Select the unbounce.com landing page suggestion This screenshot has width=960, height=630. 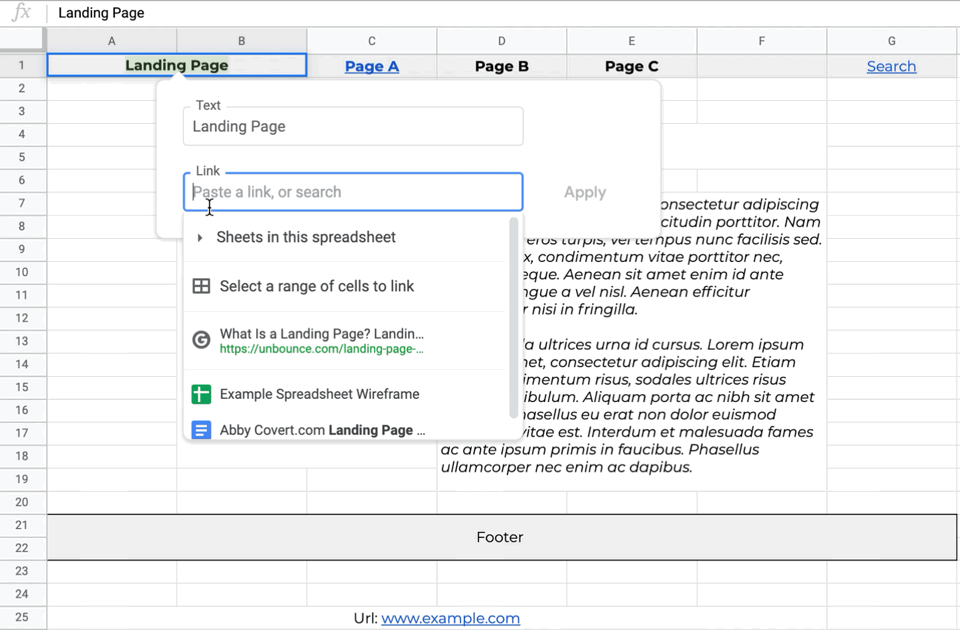(x=345, y=340)
